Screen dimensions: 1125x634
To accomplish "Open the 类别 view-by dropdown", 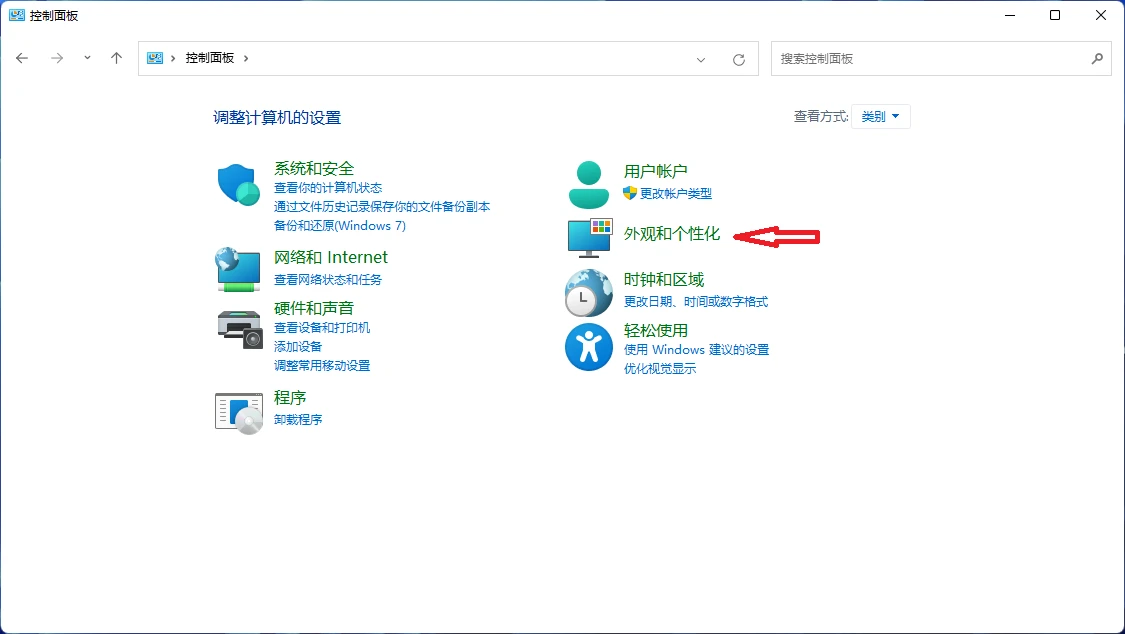I will (880, 116).
